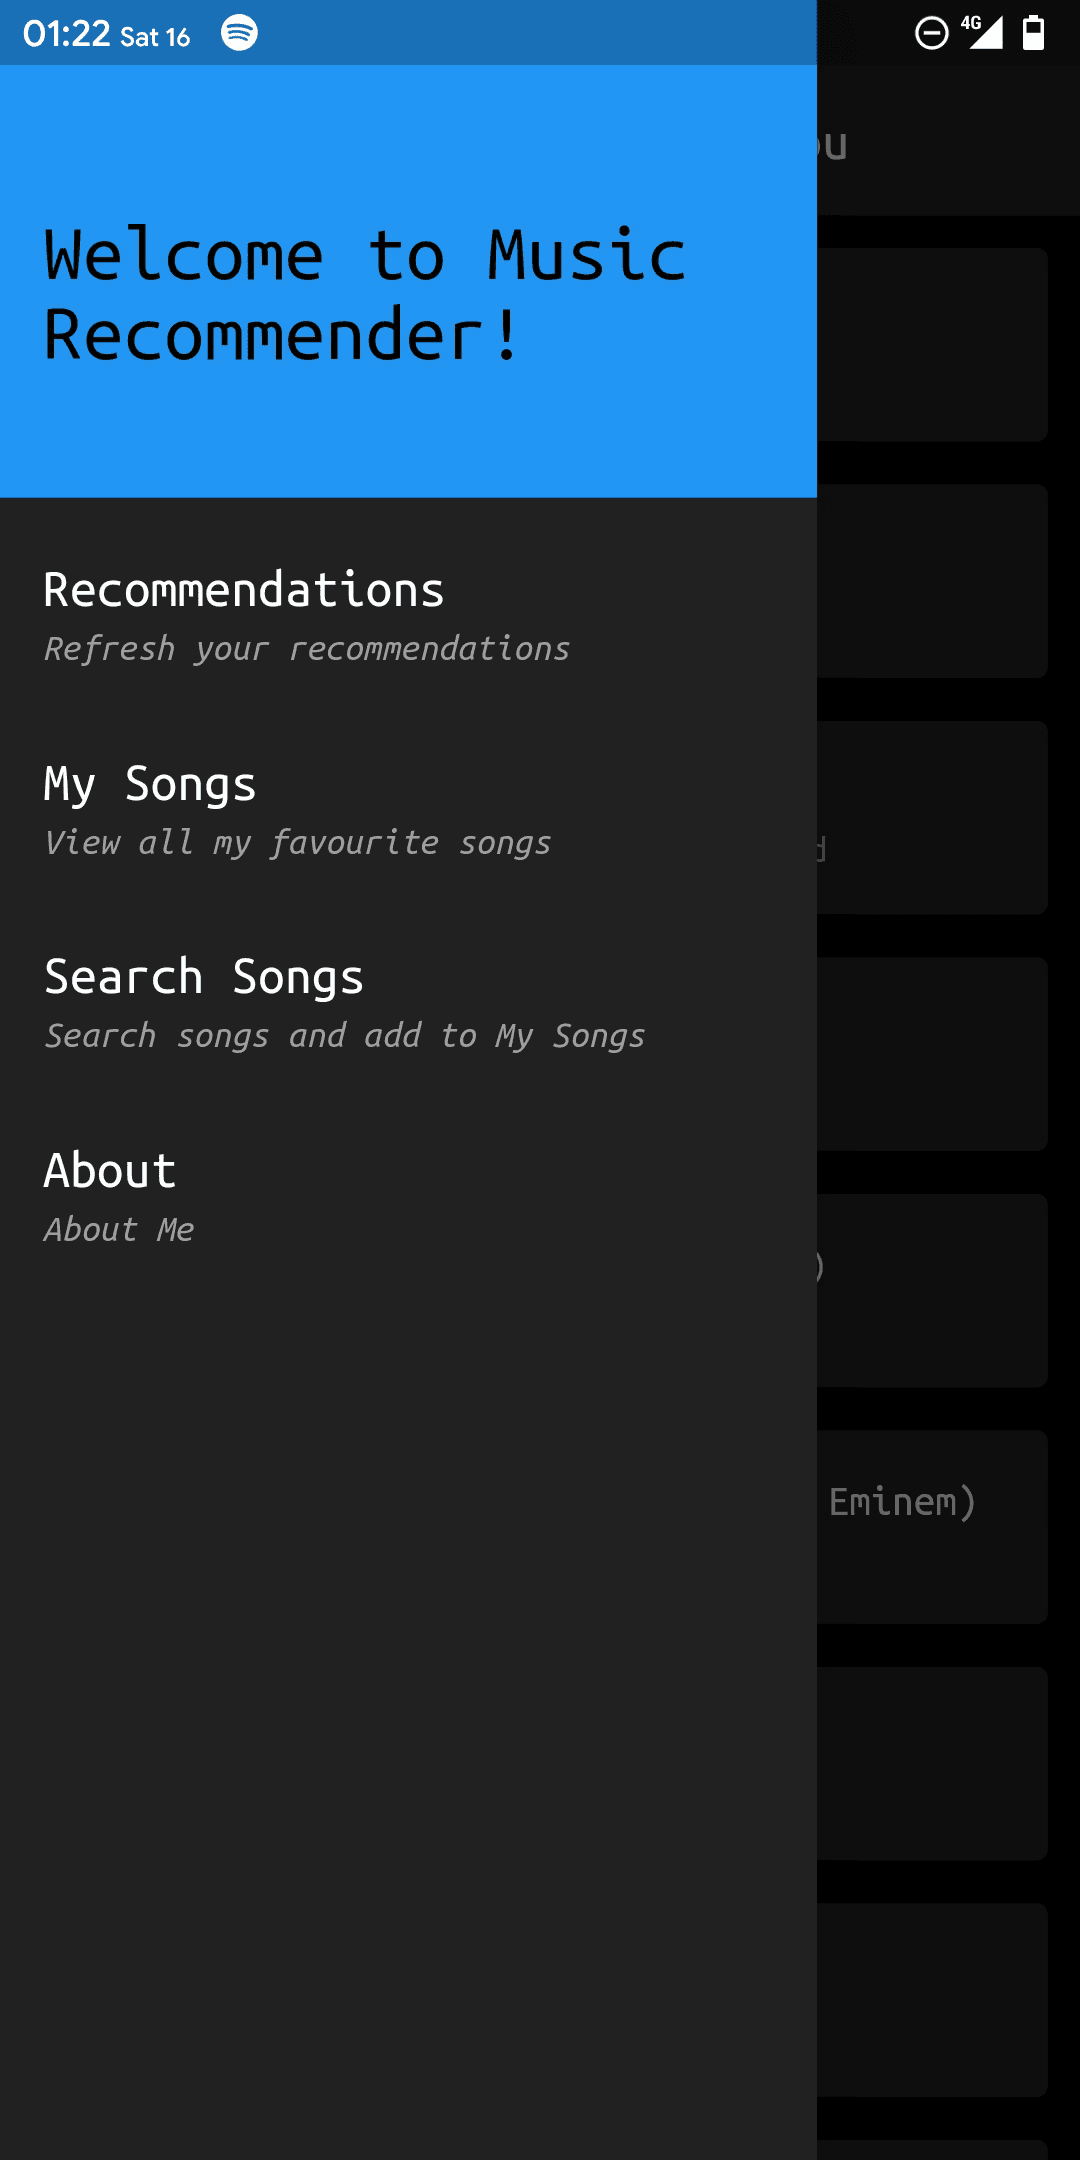Tap the Do Not Disturb status icon

coord(931,33)
